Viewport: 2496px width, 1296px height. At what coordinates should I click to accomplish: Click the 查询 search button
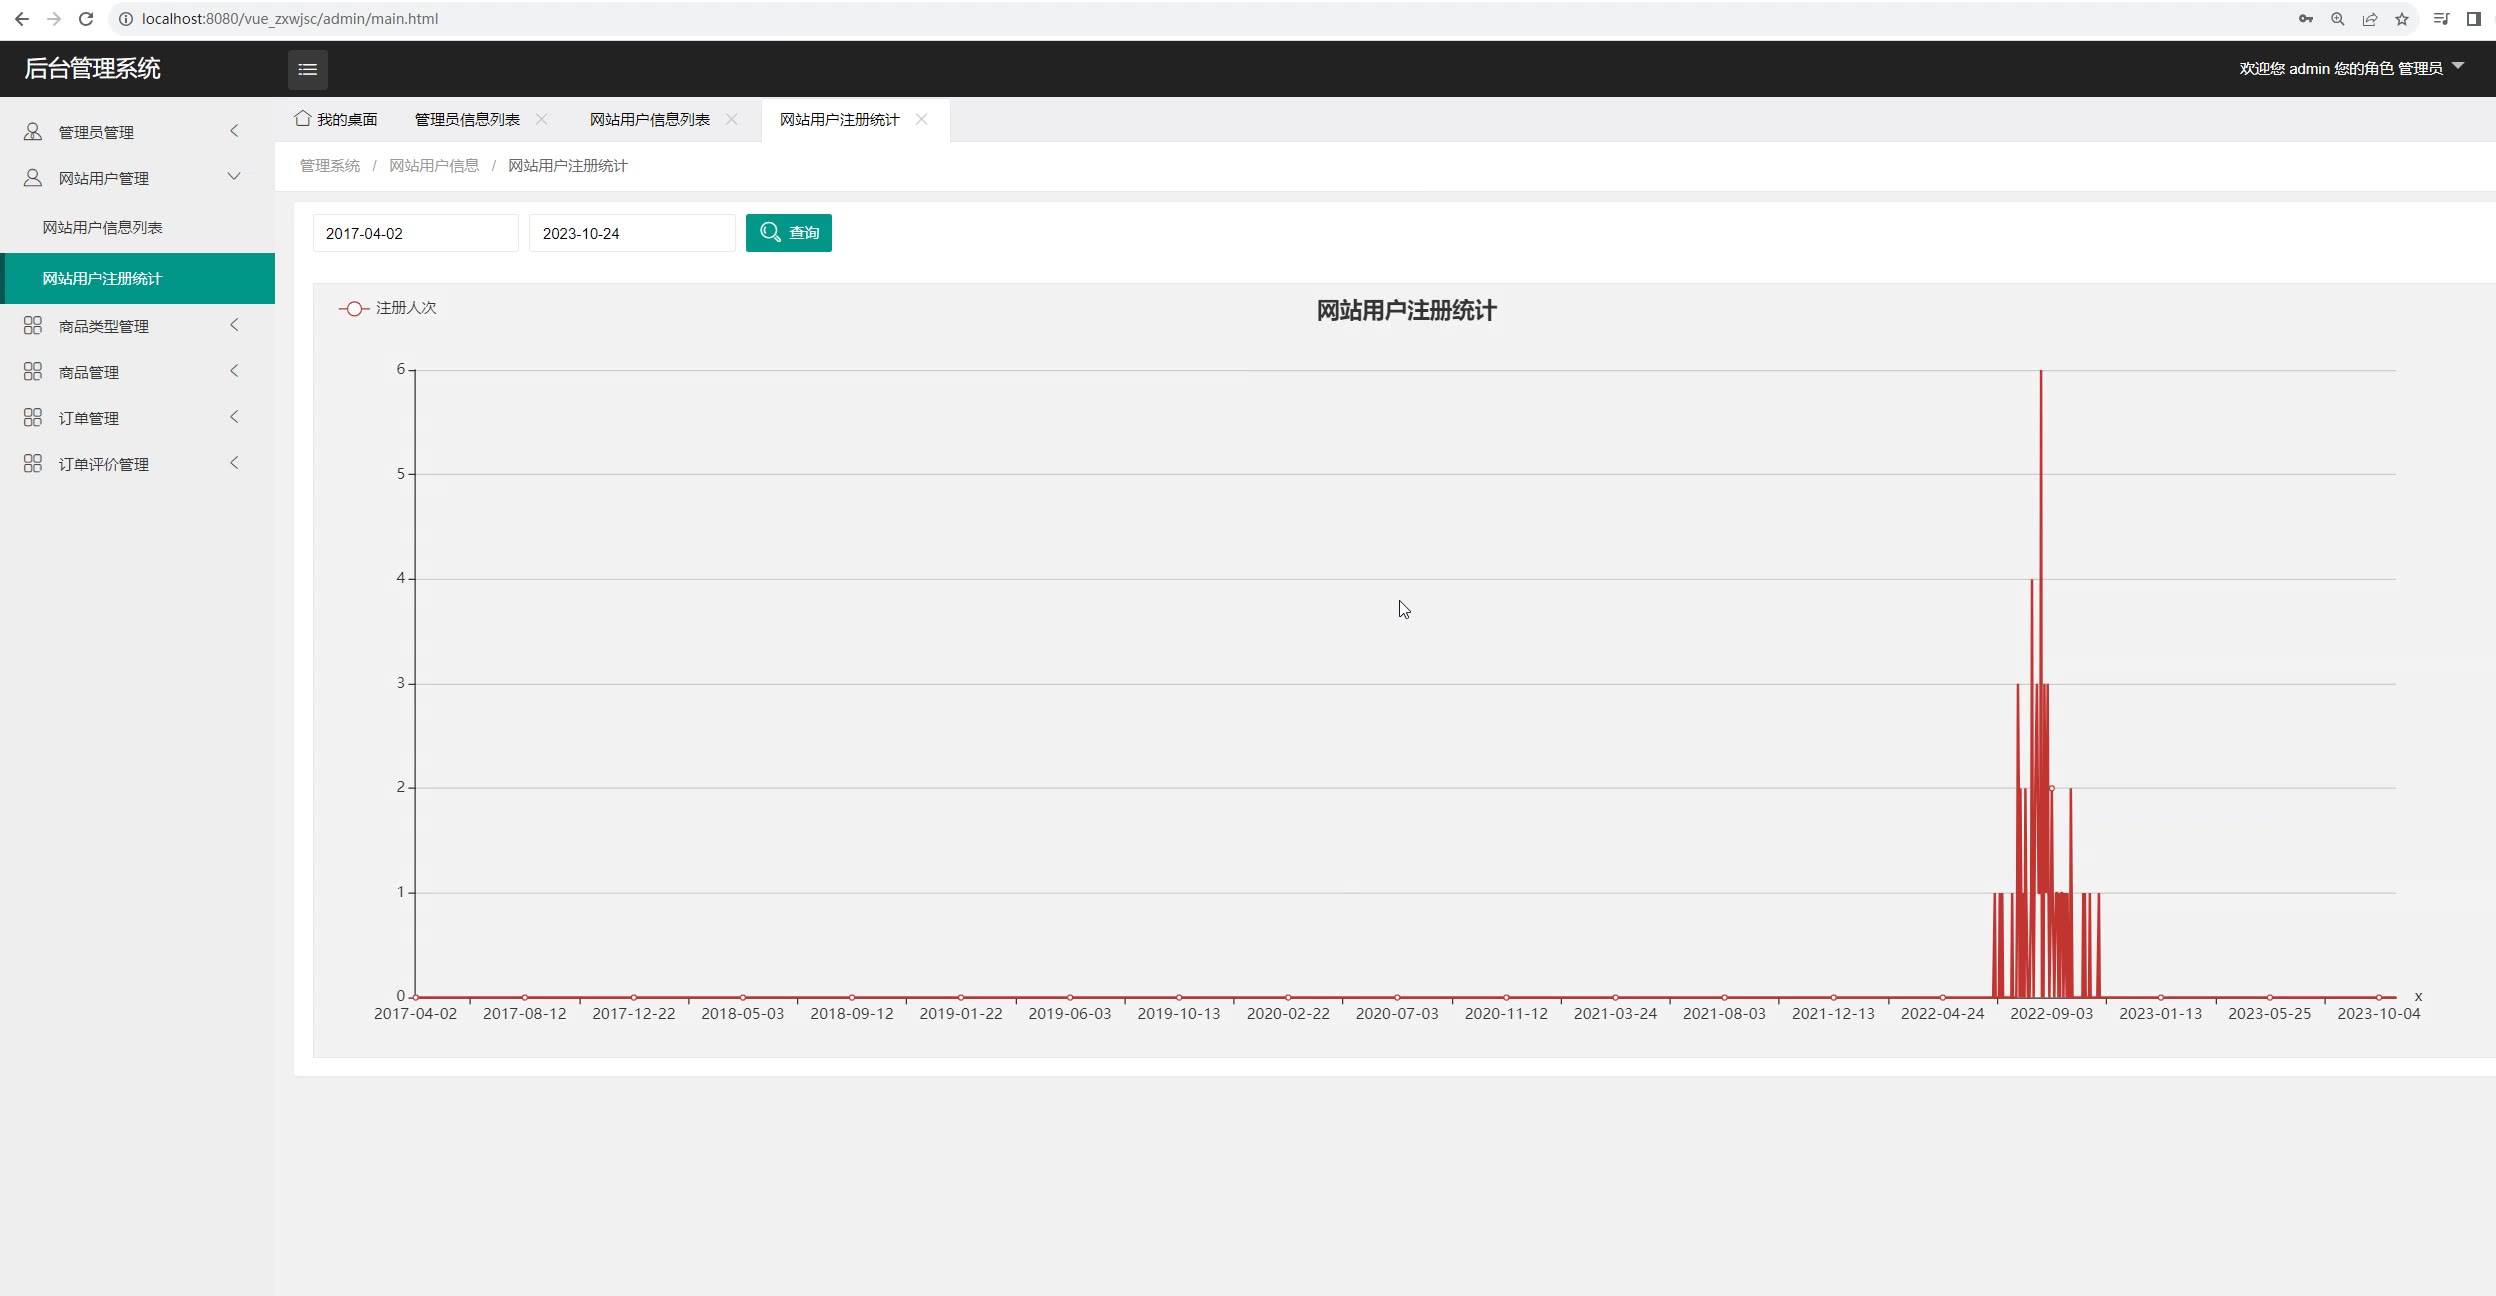tap(788, 233)
